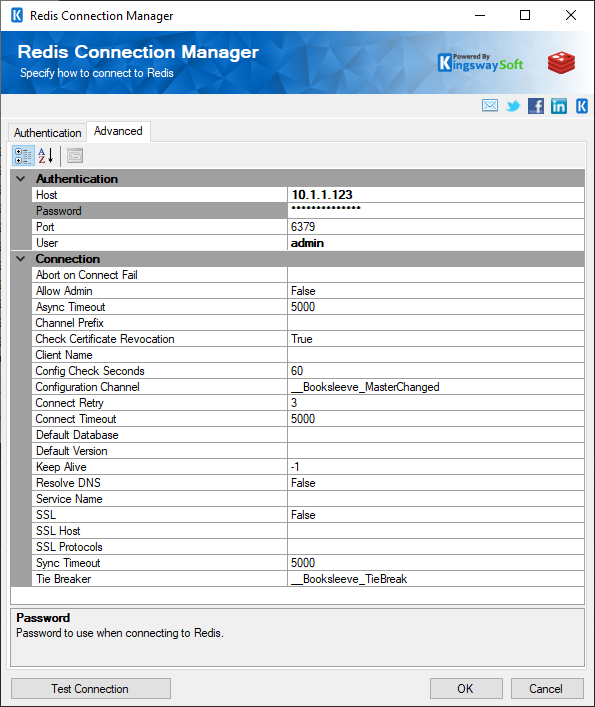Viewport: 595px width, 707px height.
Task: Click the title bar K application icon
Action: [x=17, y=15]
